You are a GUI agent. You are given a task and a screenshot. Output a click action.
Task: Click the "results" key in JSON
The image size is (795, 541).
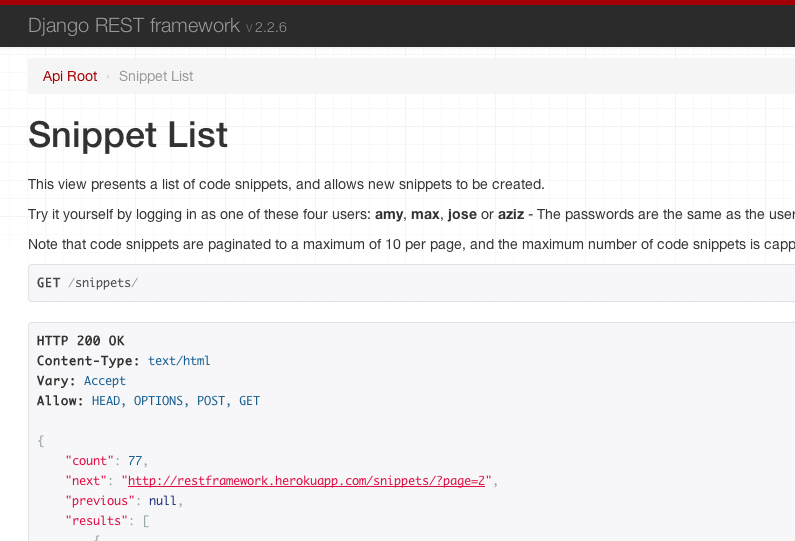pos(97,521)
